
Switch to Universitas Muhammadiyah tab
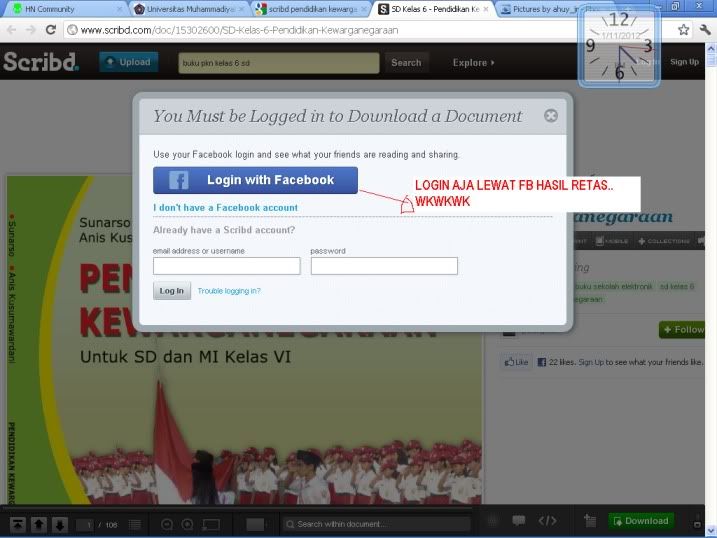pyautogui.click(x=190, y=9)
